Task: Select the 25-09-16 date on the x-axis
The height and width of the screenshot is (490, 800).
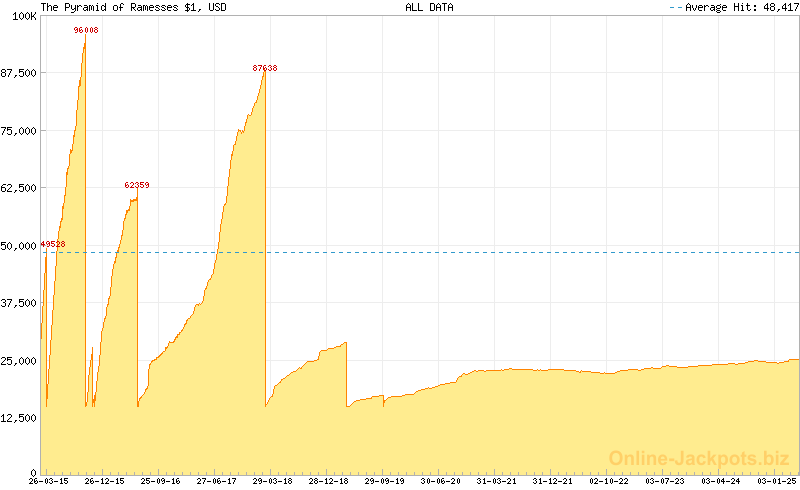Action: pyautogui.click(x=160, y=482)
